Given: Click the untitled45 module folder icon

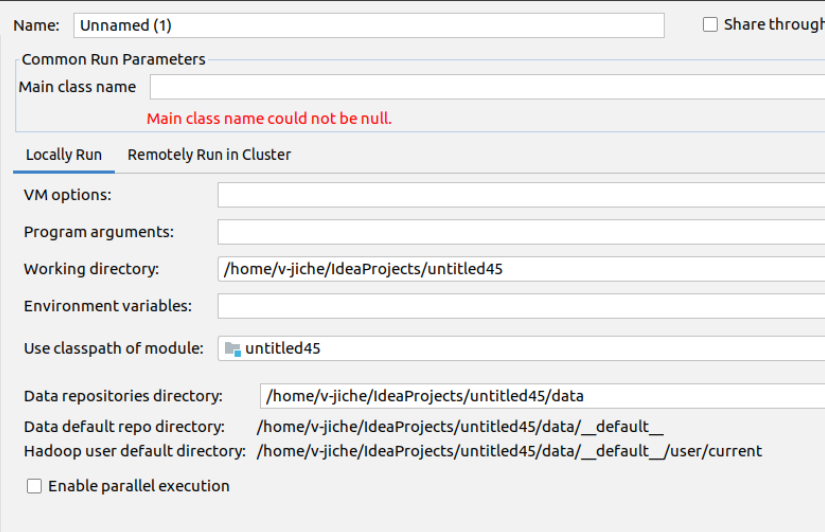Looking at the screenshot, I should pos(233,349).
